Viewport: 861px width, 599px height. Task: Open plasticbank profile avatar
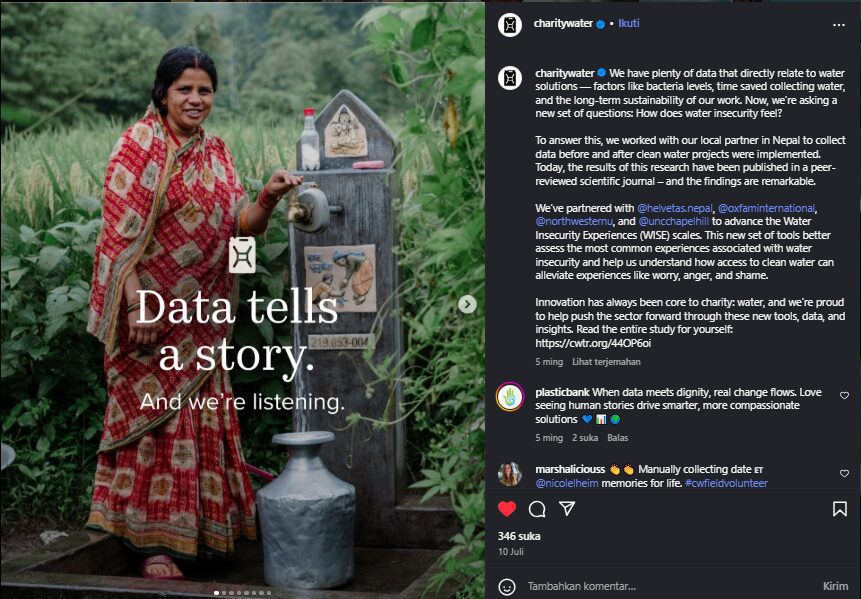click(x=510, y=397)
